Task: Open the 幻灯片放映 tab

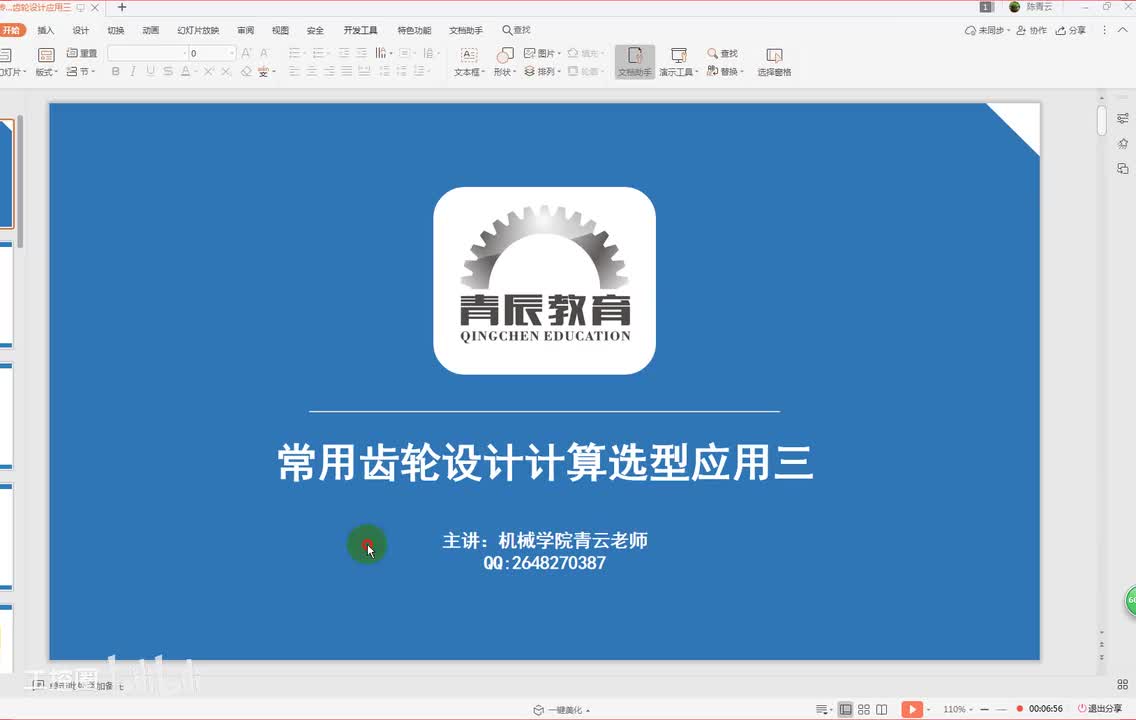Action: pos(198,30)
